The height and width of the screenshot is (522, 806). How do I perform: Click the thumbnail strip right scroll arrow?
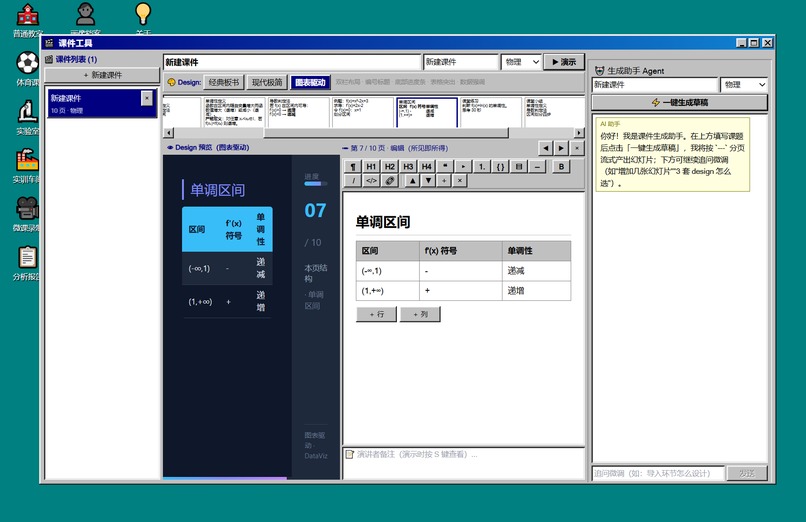click(x=579, y=133)
